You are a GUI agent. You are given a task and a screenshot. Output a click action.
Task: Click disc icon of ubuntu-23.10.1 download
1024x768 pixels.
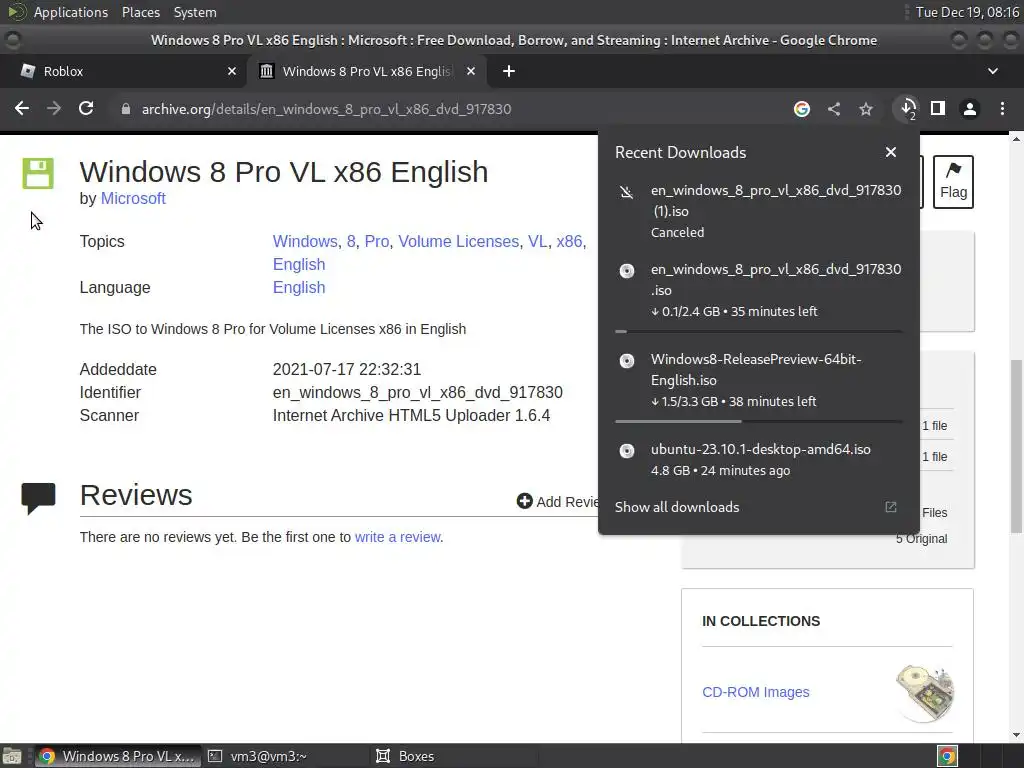627,451
